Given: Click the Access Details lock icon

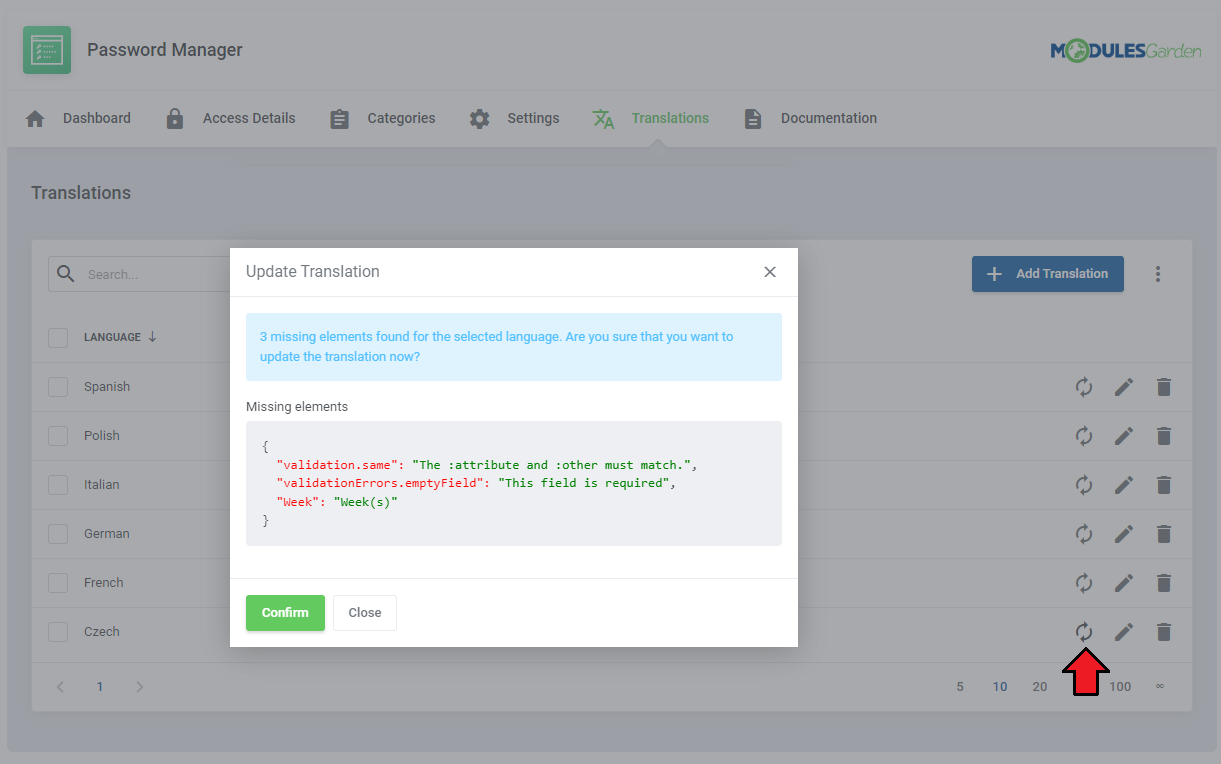Looking at the screenshot, I should tap(175, 119).
